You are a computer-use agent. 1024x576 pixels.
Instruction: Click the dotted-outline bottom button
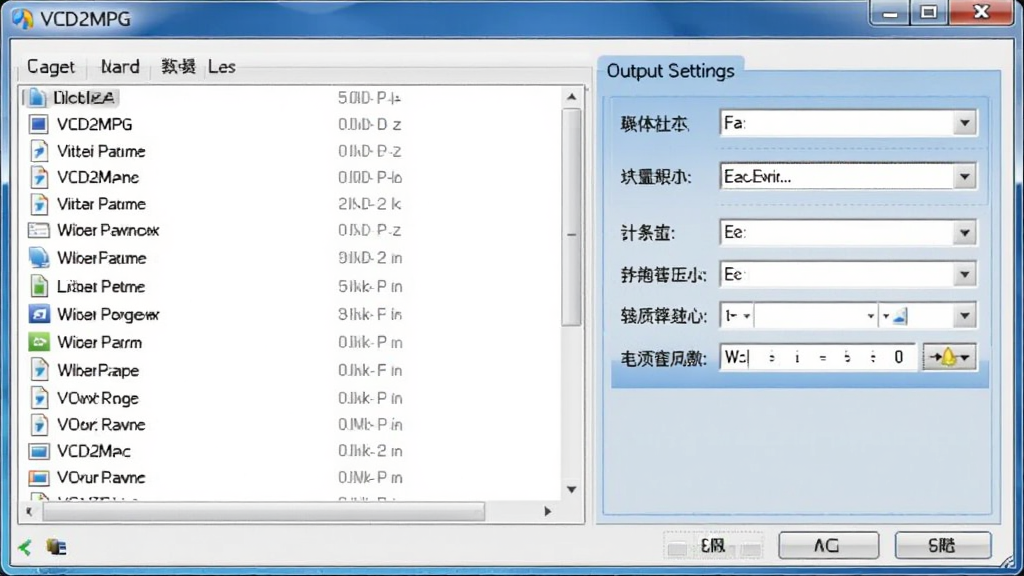click(x=713, y=545)
